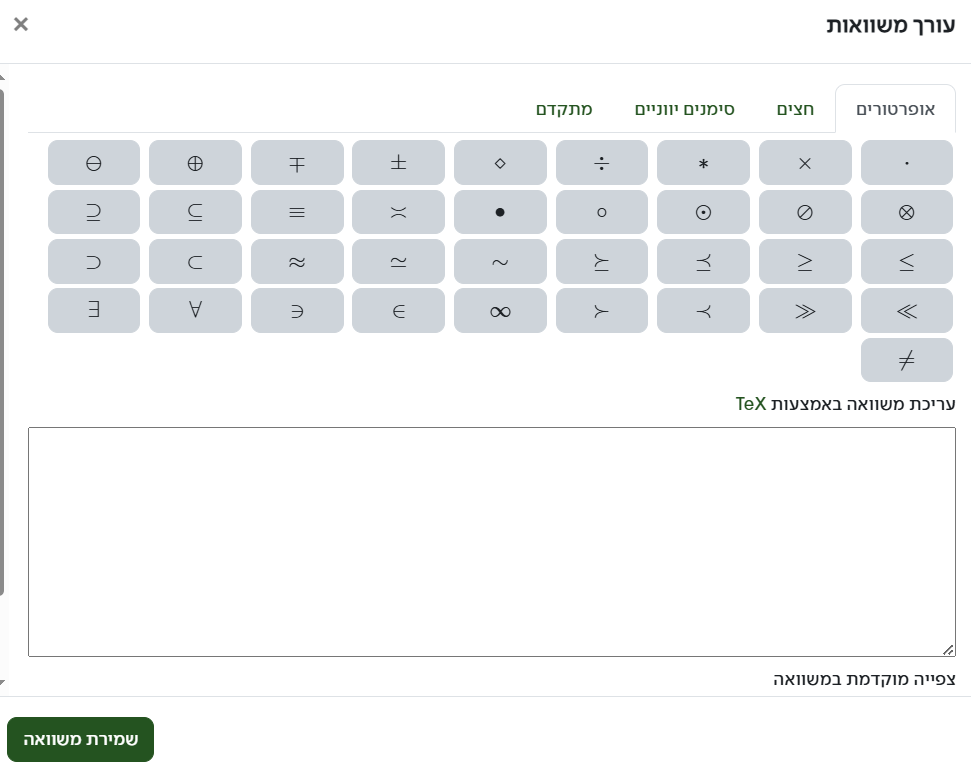Image resolution: width=971 pixels, height=771 pixels.
Task: Insert the for-all quantifier symbol
Action: coord(195,311)
